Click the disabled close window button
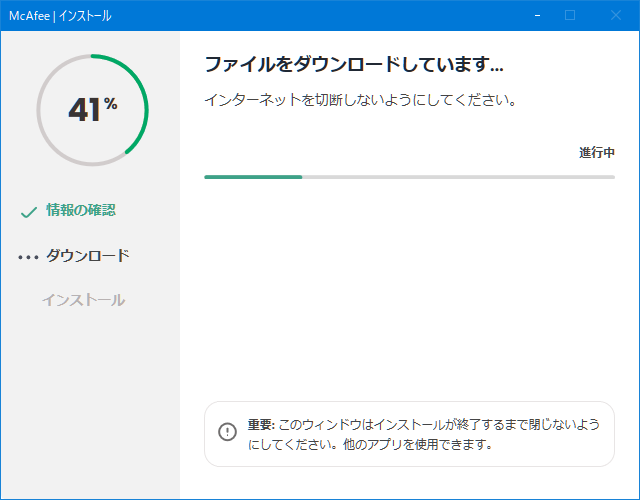Image resolution: width=640 pixels, height=500 pixels. pos(616,16)
